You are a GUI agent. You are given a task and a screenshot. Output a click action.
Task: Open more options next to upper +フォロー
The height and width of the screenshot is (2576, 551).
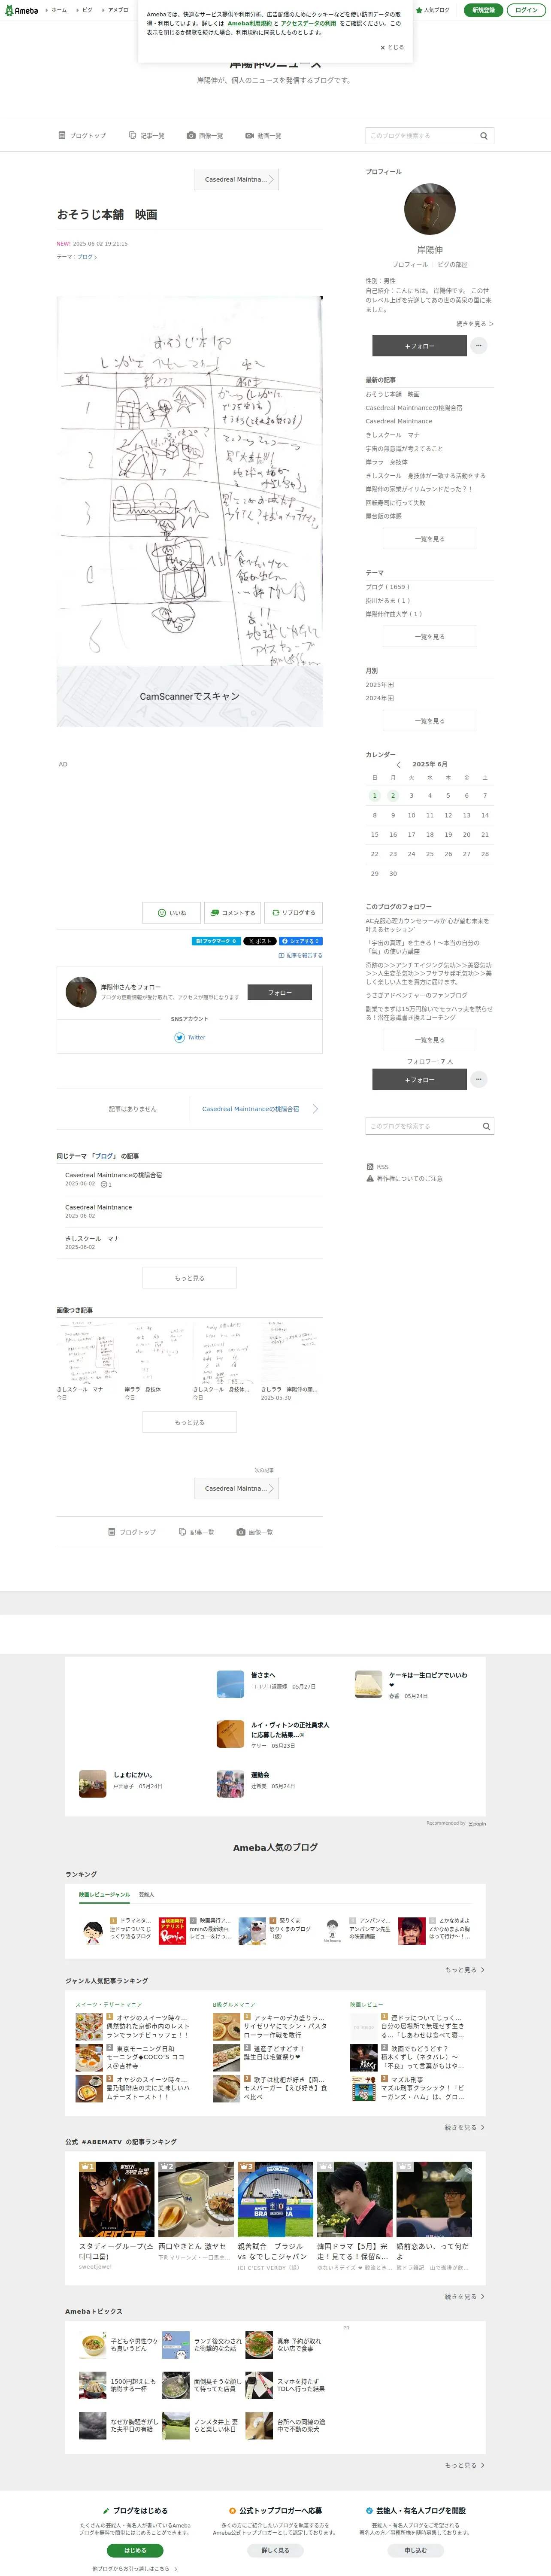479,346
